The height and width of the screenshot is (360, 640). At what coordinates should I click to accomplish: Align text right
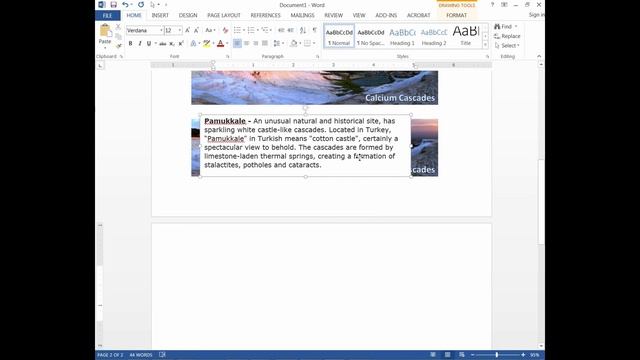click(256, 43)
